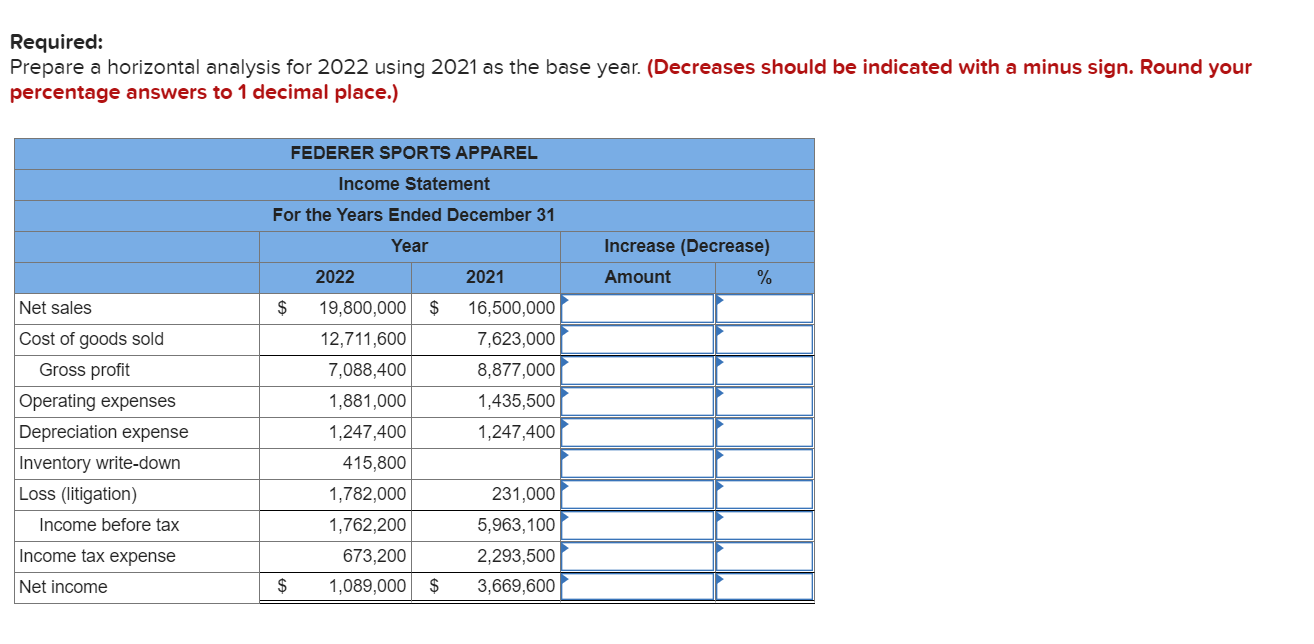Select the percentage field for Loss (litigation)
Viewport: 1314px width, 644px height.
coord(765,494)
